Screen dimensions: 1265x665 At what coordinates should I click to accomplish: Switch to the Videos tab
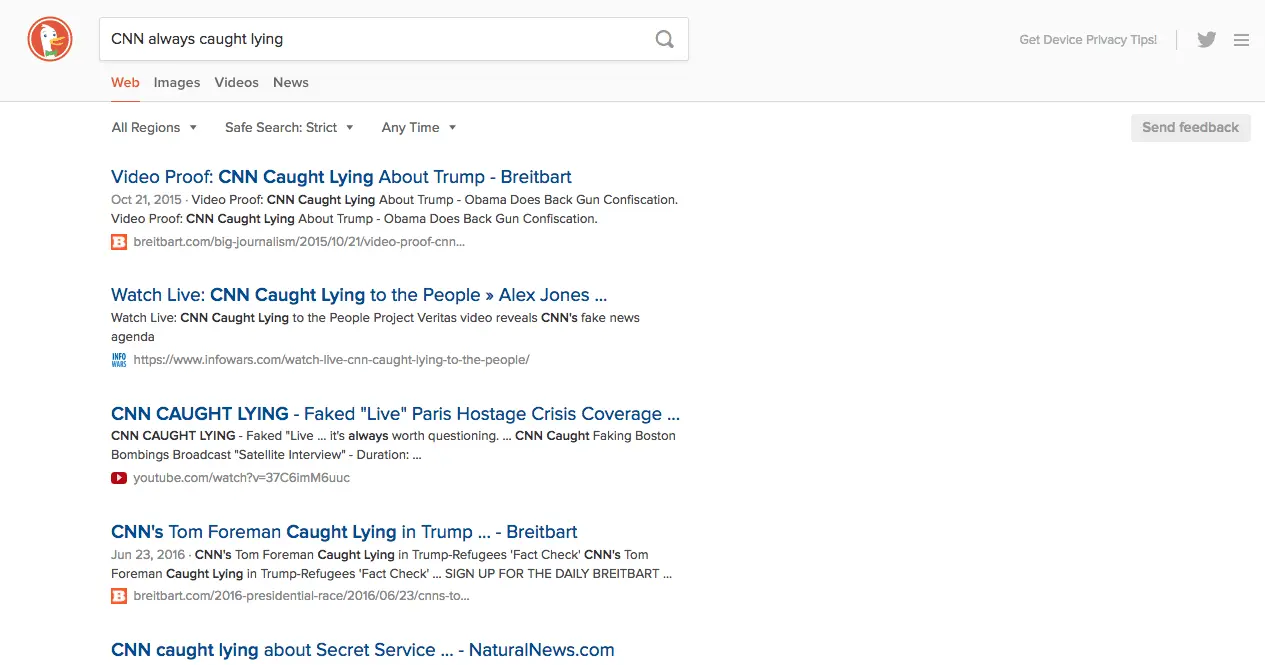pyautogui.click(x=236, y=82)
